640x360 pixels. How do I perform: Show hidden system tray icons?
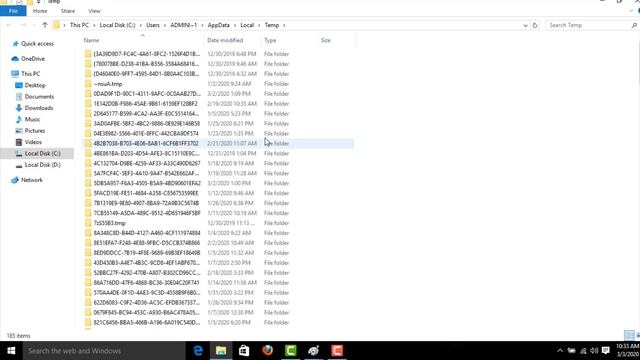pos(560,351)
